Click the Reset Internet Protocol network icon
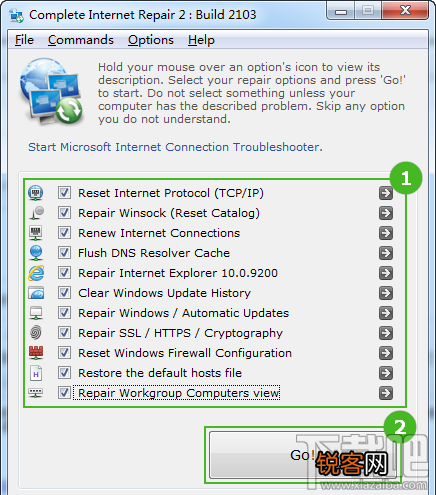 pos(36,193)
